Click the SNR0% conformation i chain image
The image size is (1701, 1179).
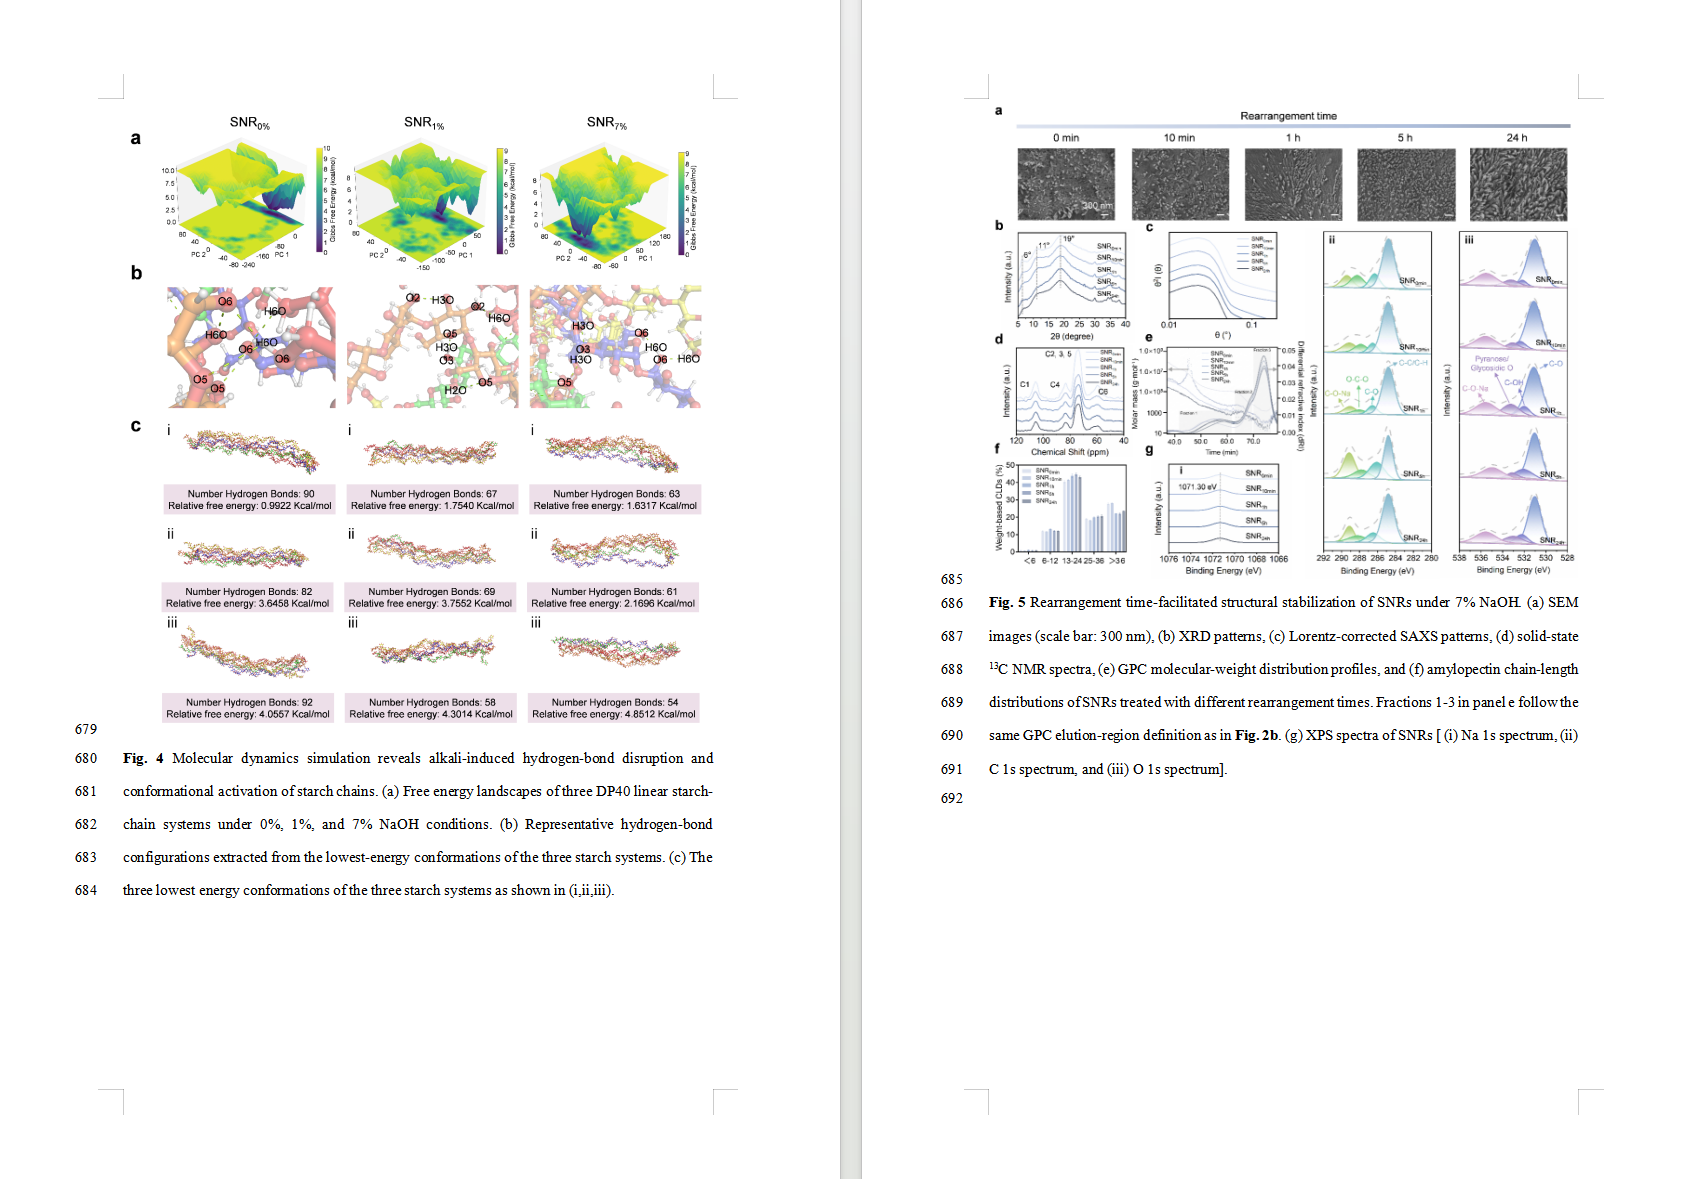point(252,451)
